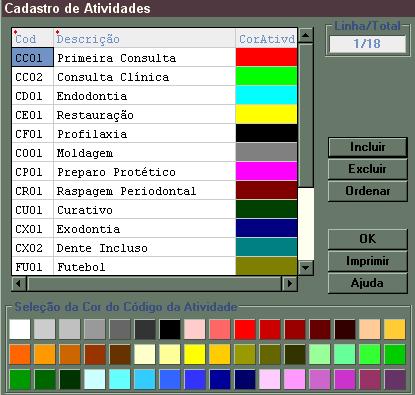Click the vertical scrollbar thumb
The image size is (415, 395).
pyautogui.click(x=306, y=115)
